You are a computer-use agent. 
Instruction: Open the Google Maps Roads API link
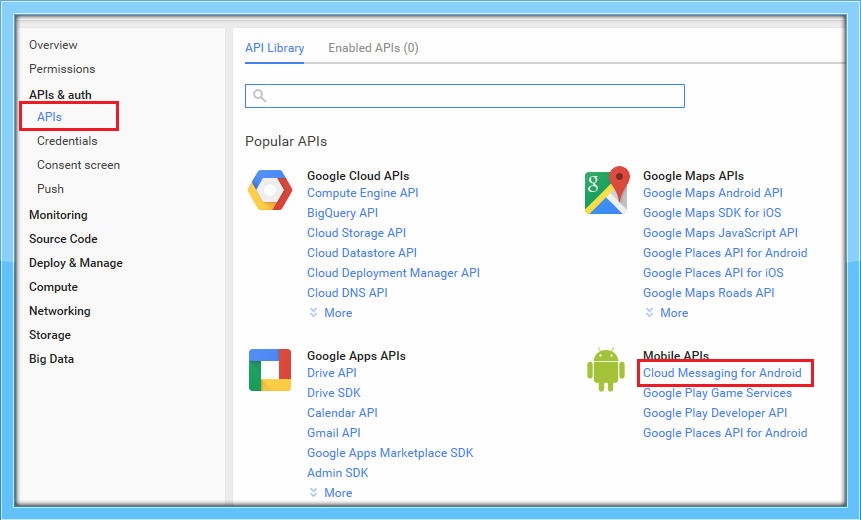coord(709,293)
